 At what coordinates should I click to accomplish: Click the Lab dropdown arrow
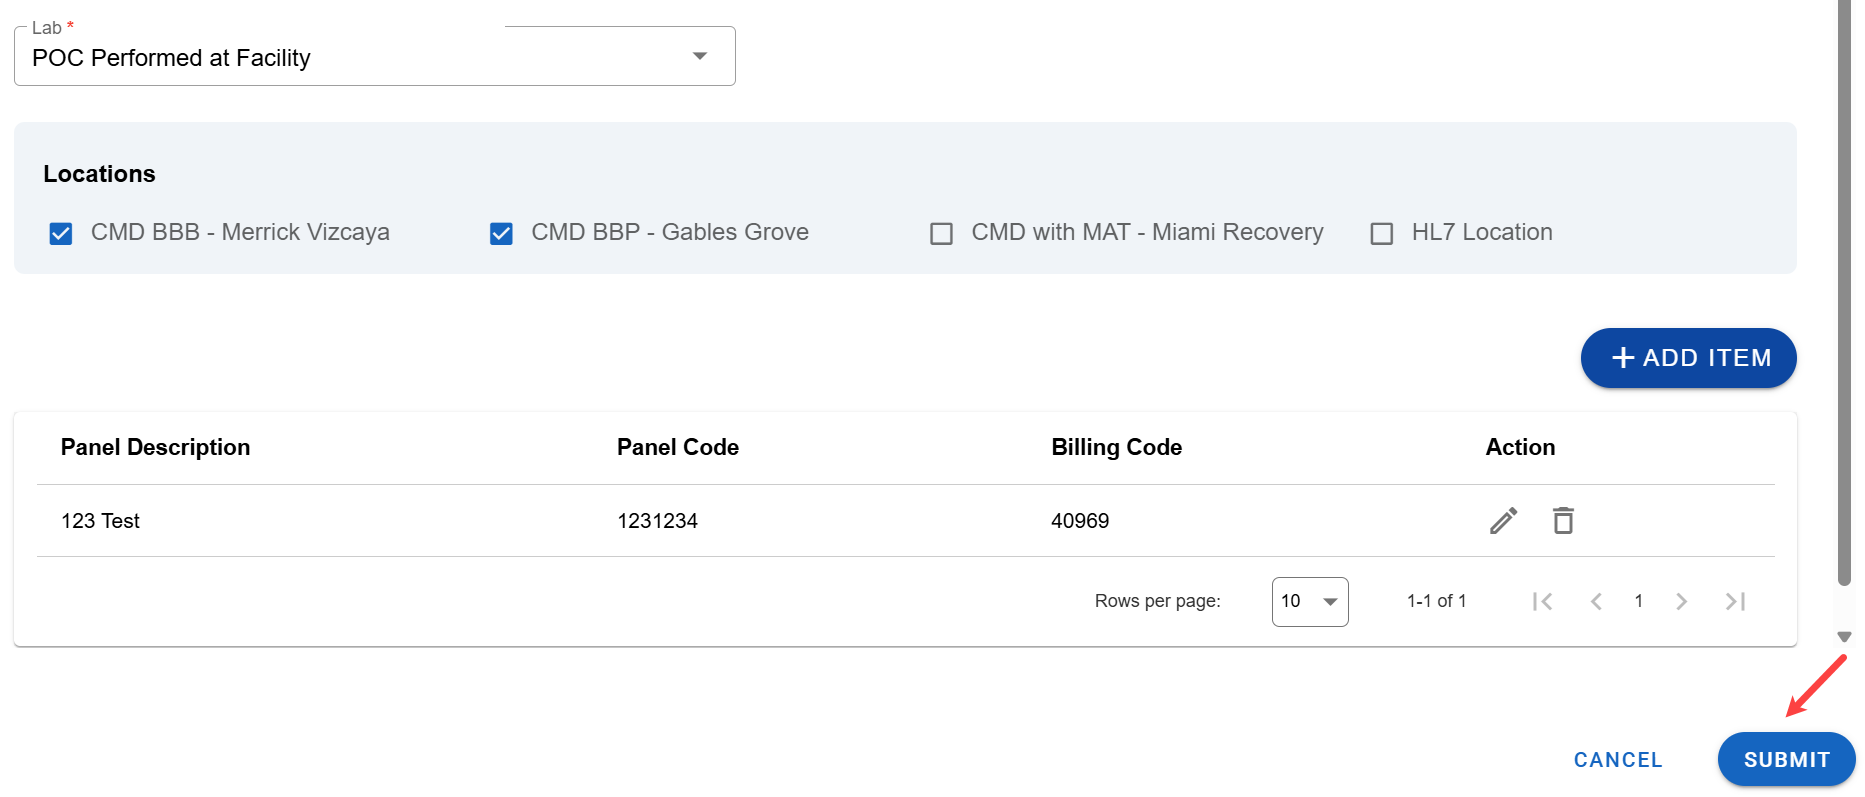(700, 57)
